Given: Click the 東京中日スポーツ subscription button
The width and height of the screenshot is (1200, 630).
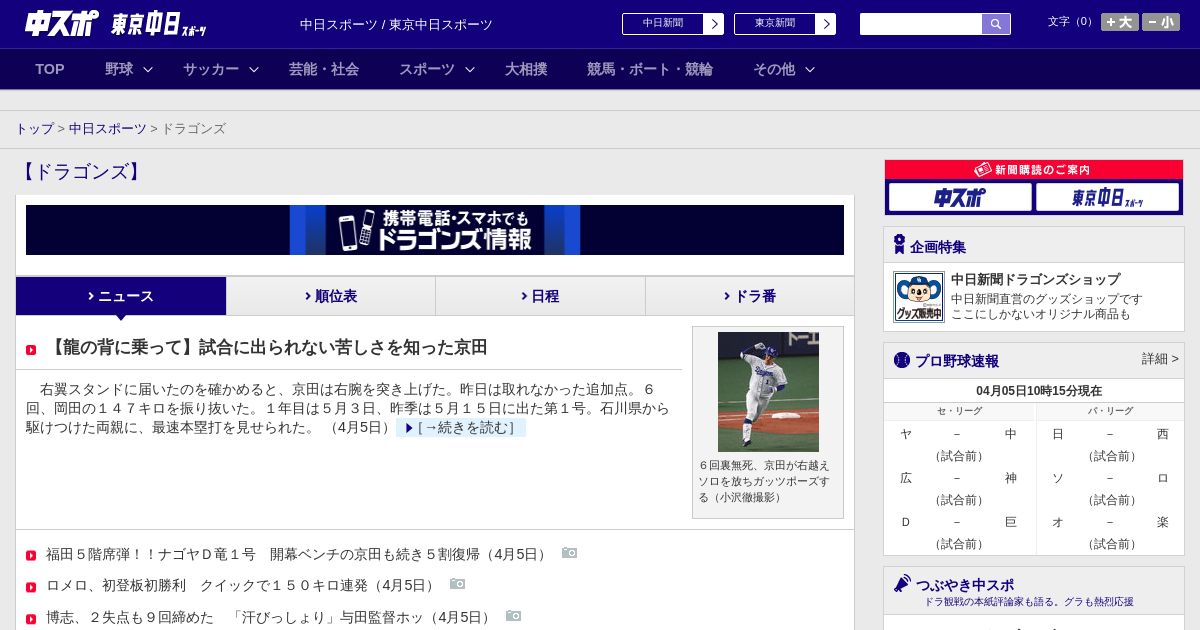Looking at the screenshot, I should [1107, 197].
